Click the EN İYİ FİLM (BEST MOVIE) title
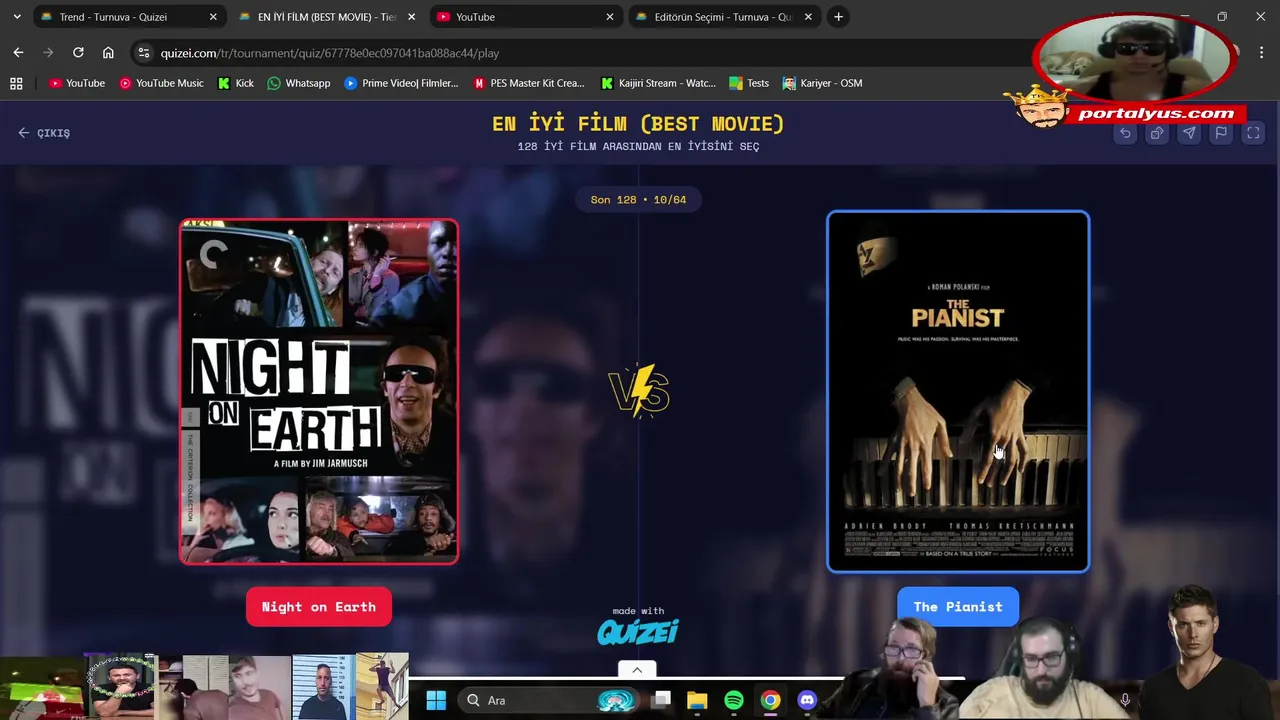The image size is (1280, 720). click(638, 124)
